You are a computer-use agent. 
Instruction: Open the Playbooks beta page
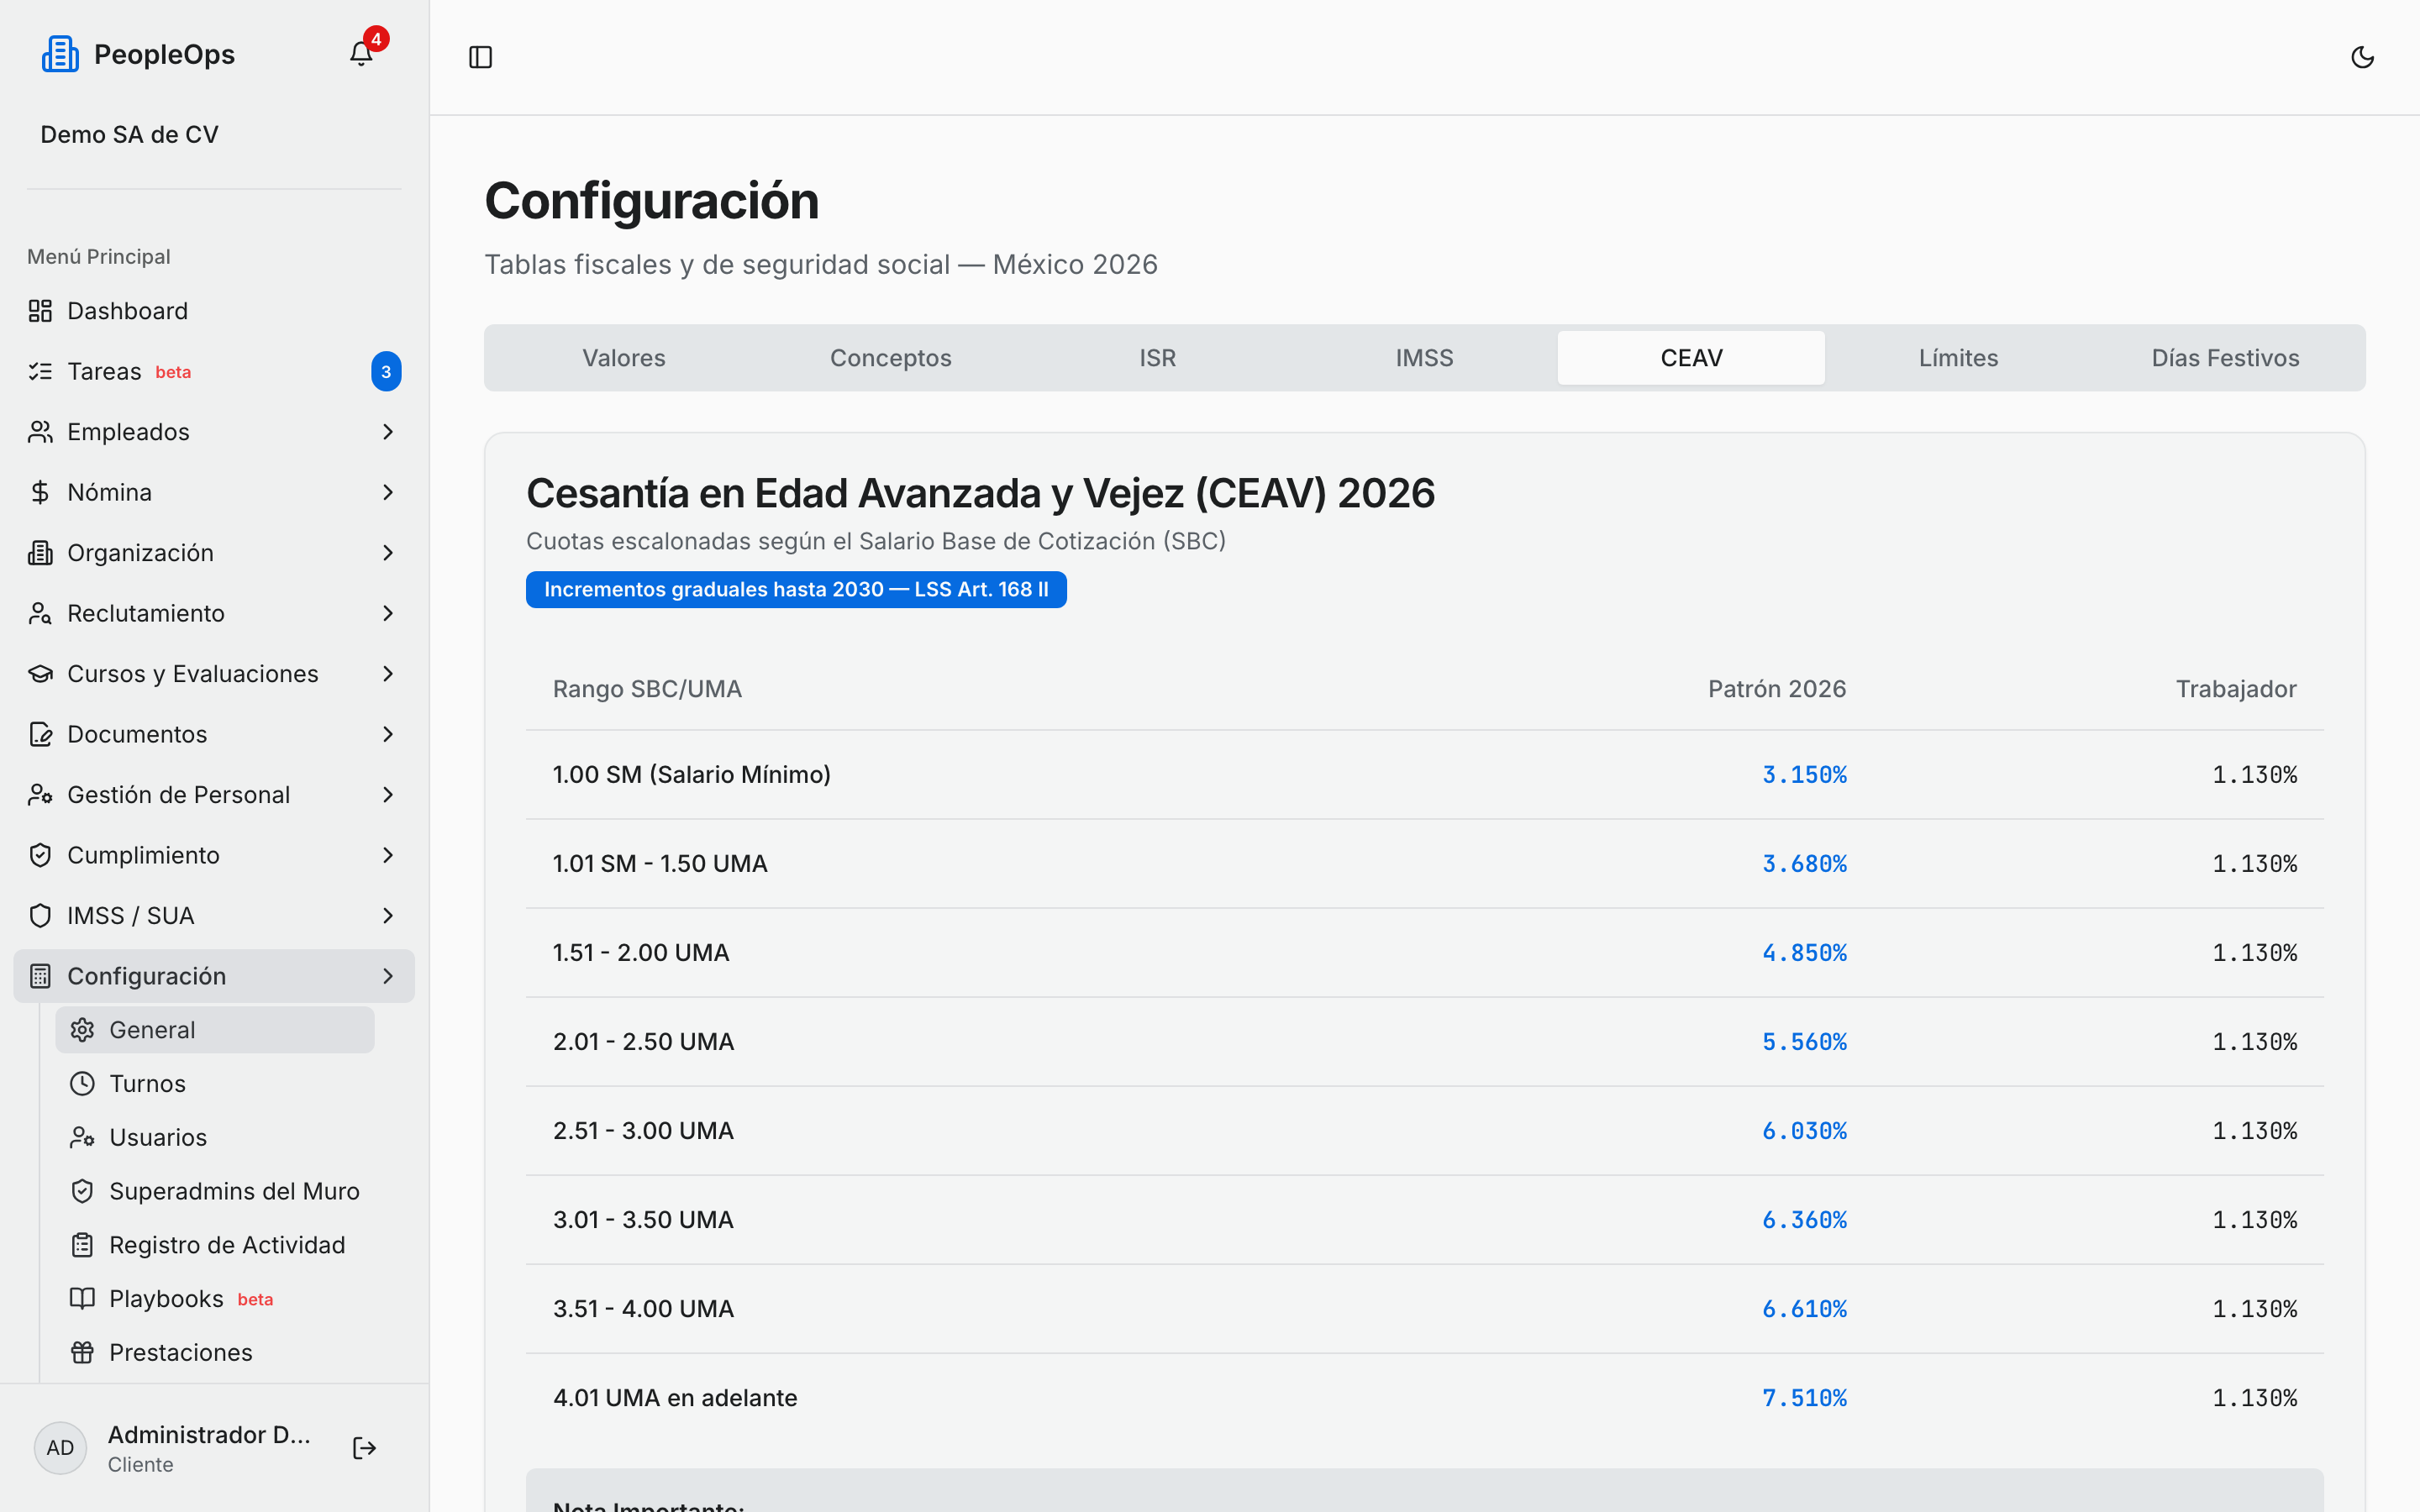pyautogui.click(x=215, y=1299)
